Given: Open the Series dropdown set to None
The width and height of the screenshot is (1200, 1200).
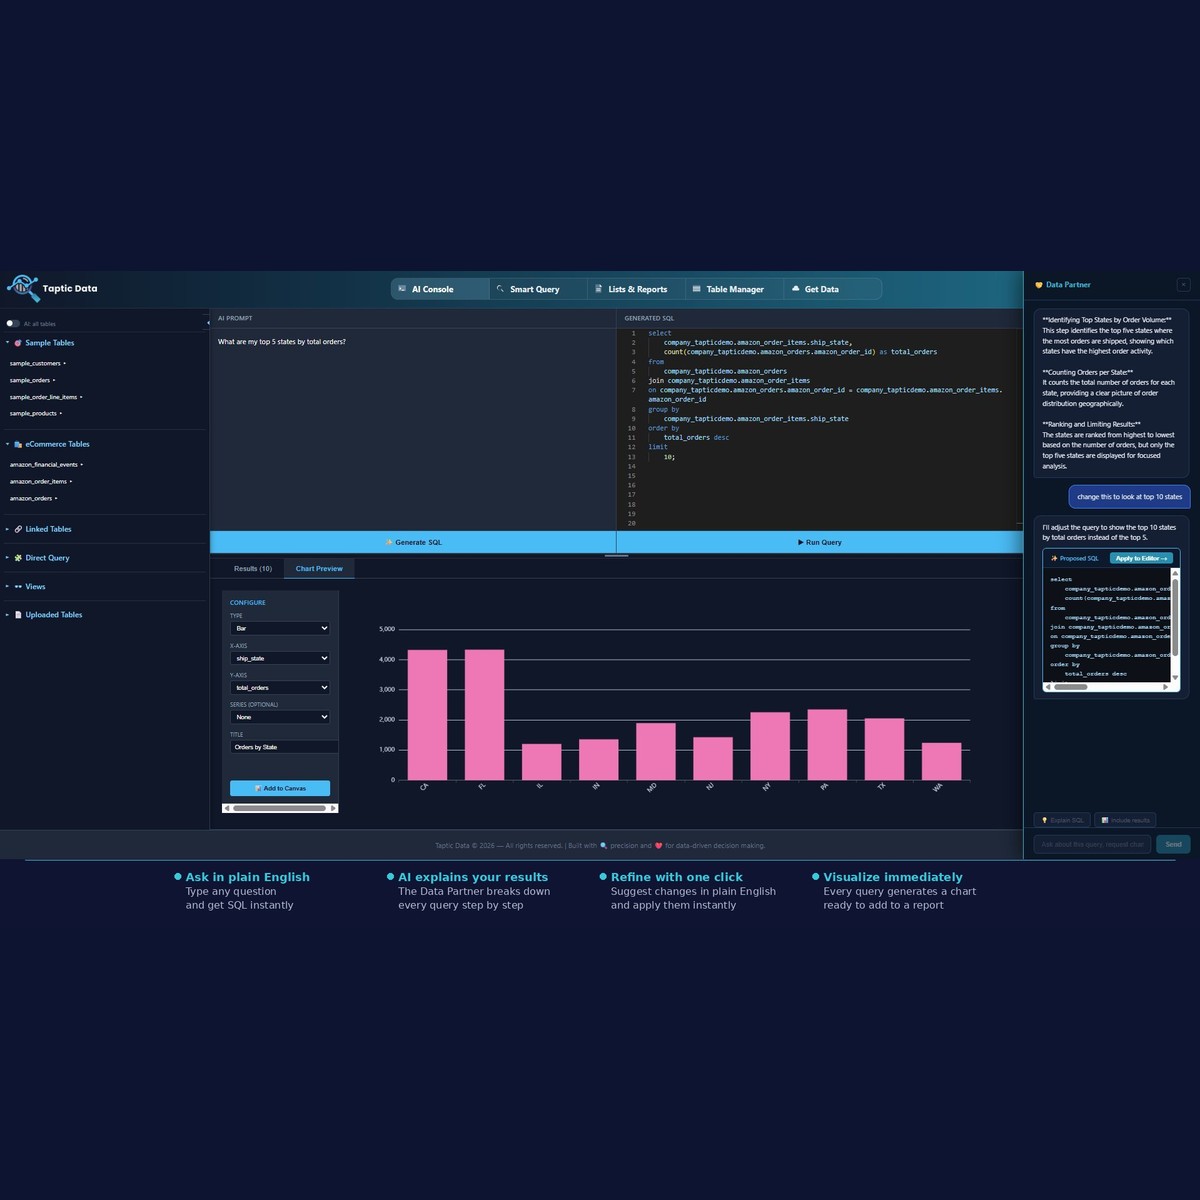Looking at the screenshot, I should point(280,717).
